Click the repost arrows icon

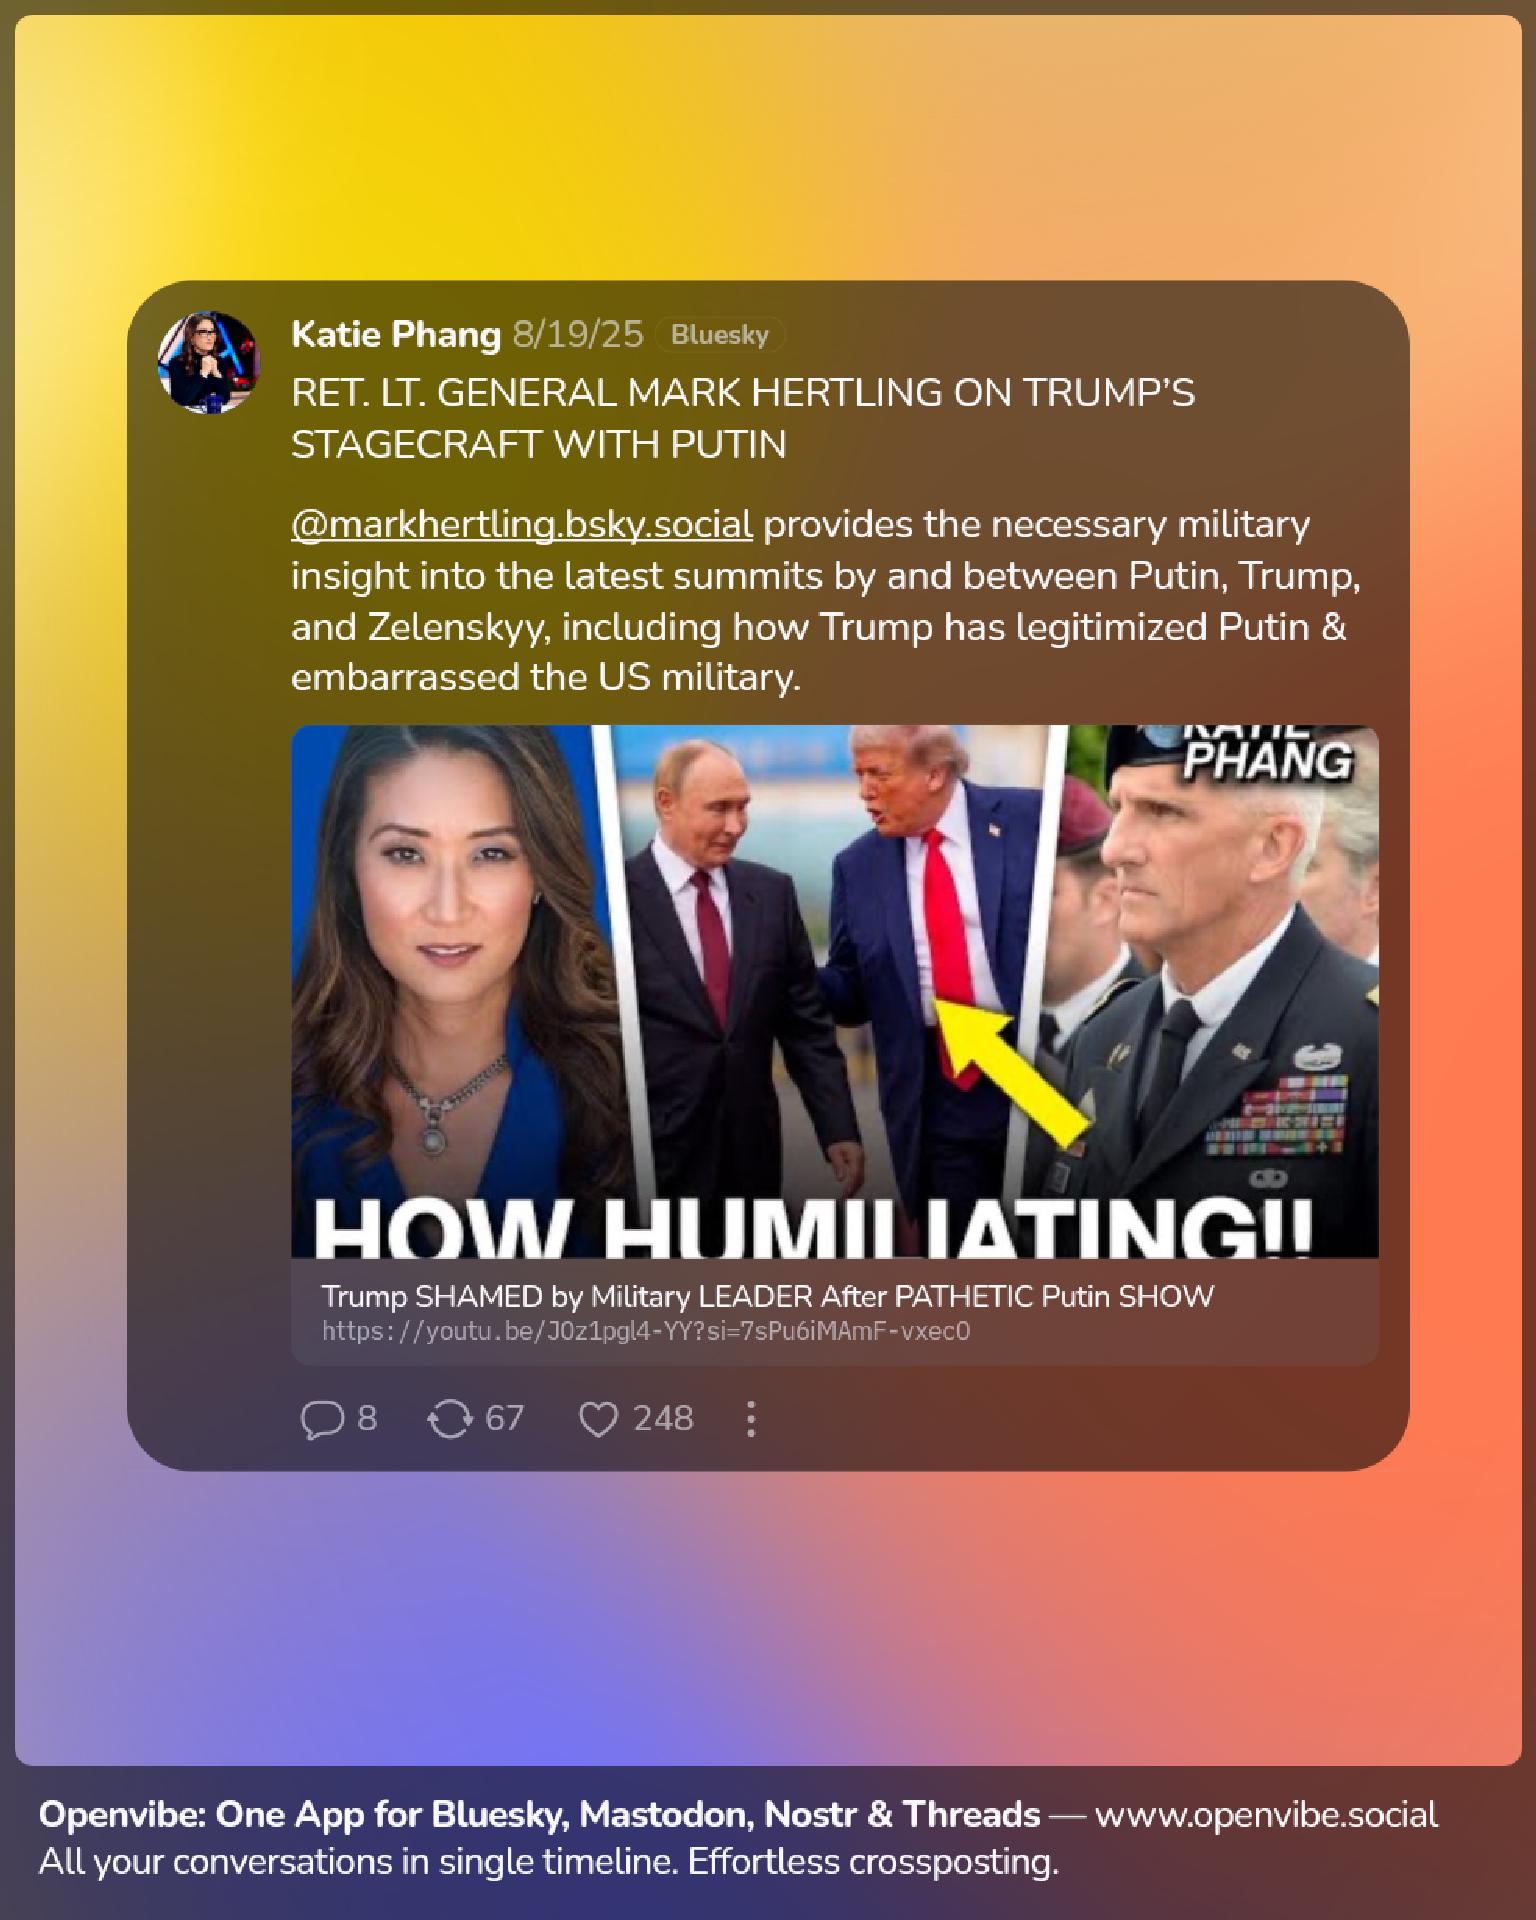449,1419
